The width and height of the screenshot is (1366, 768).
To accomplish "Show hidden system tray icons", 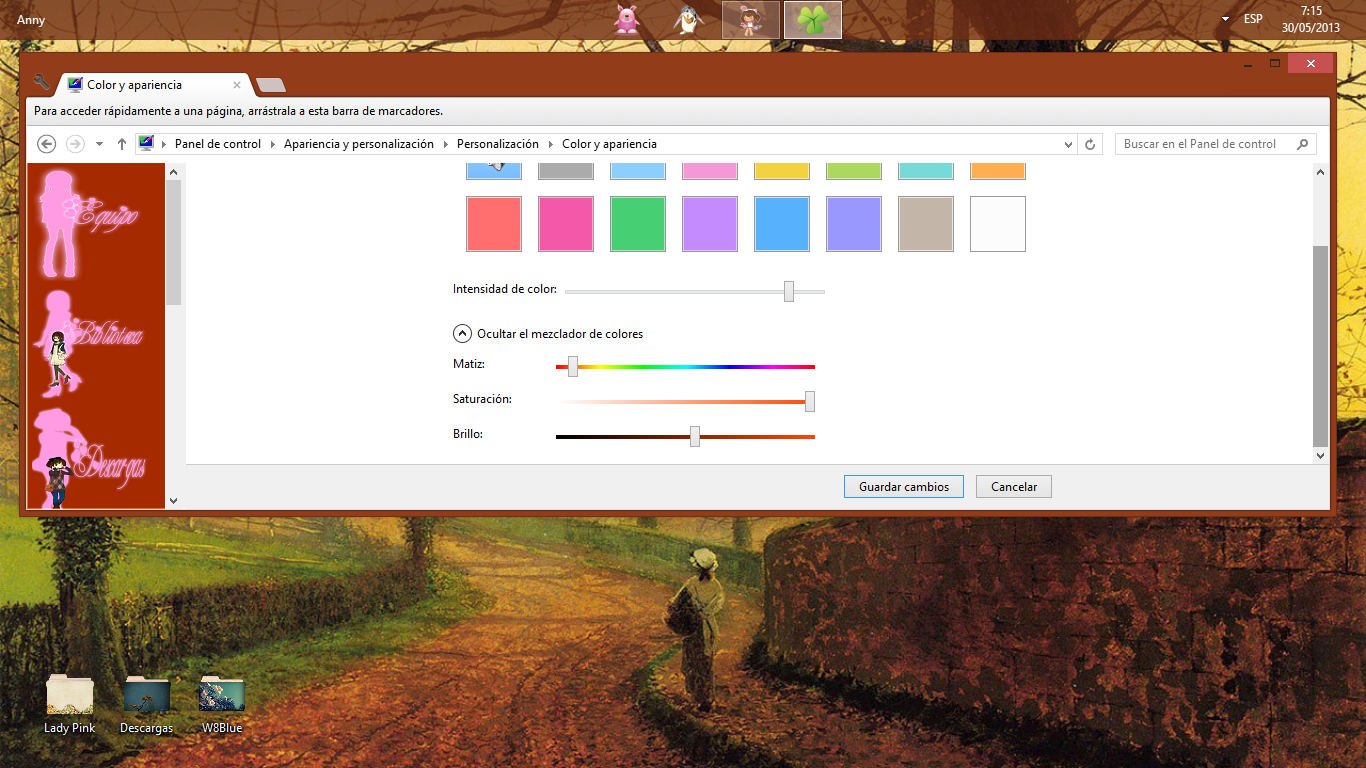I will [1226, 19].
